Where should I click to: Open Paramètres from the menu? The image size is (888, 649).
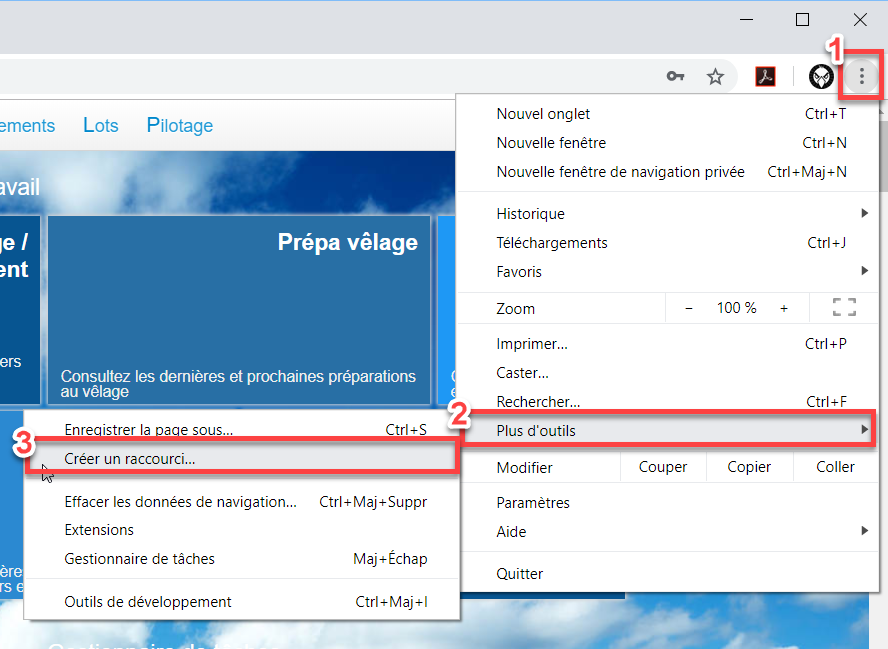(667, 502)
